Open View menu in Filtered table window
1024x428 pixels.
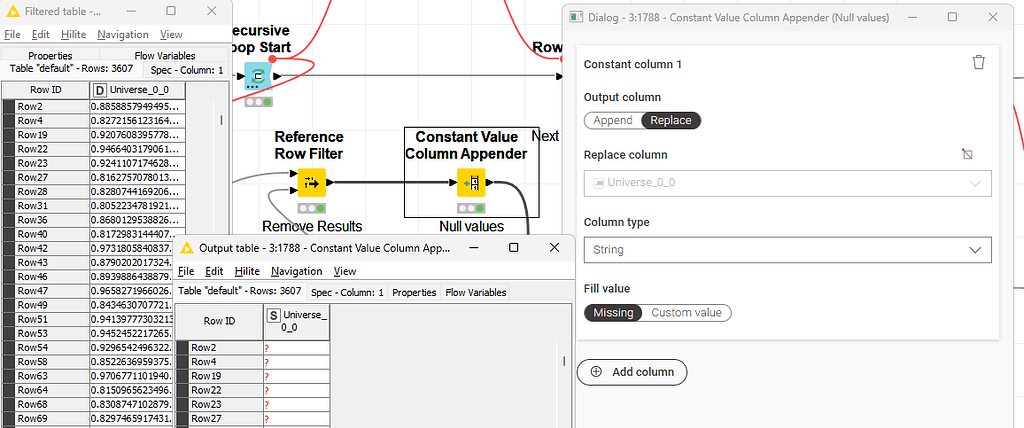[171, 35]
